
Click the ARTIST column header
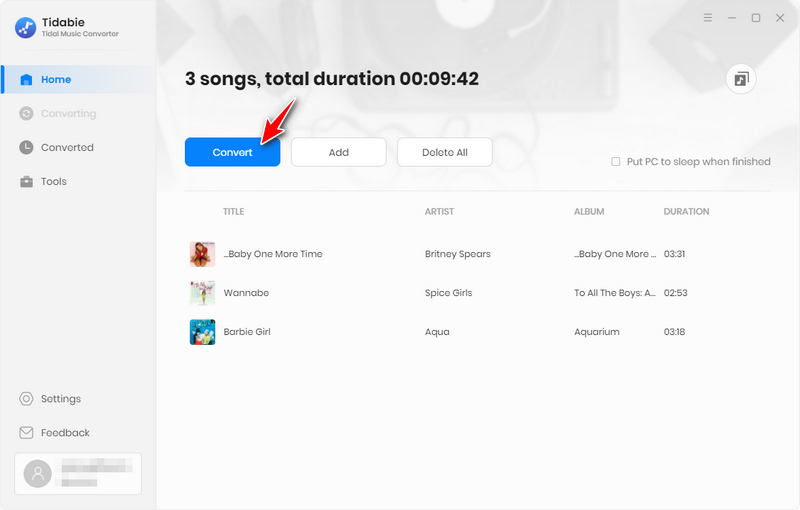click(x=439, y=211)
